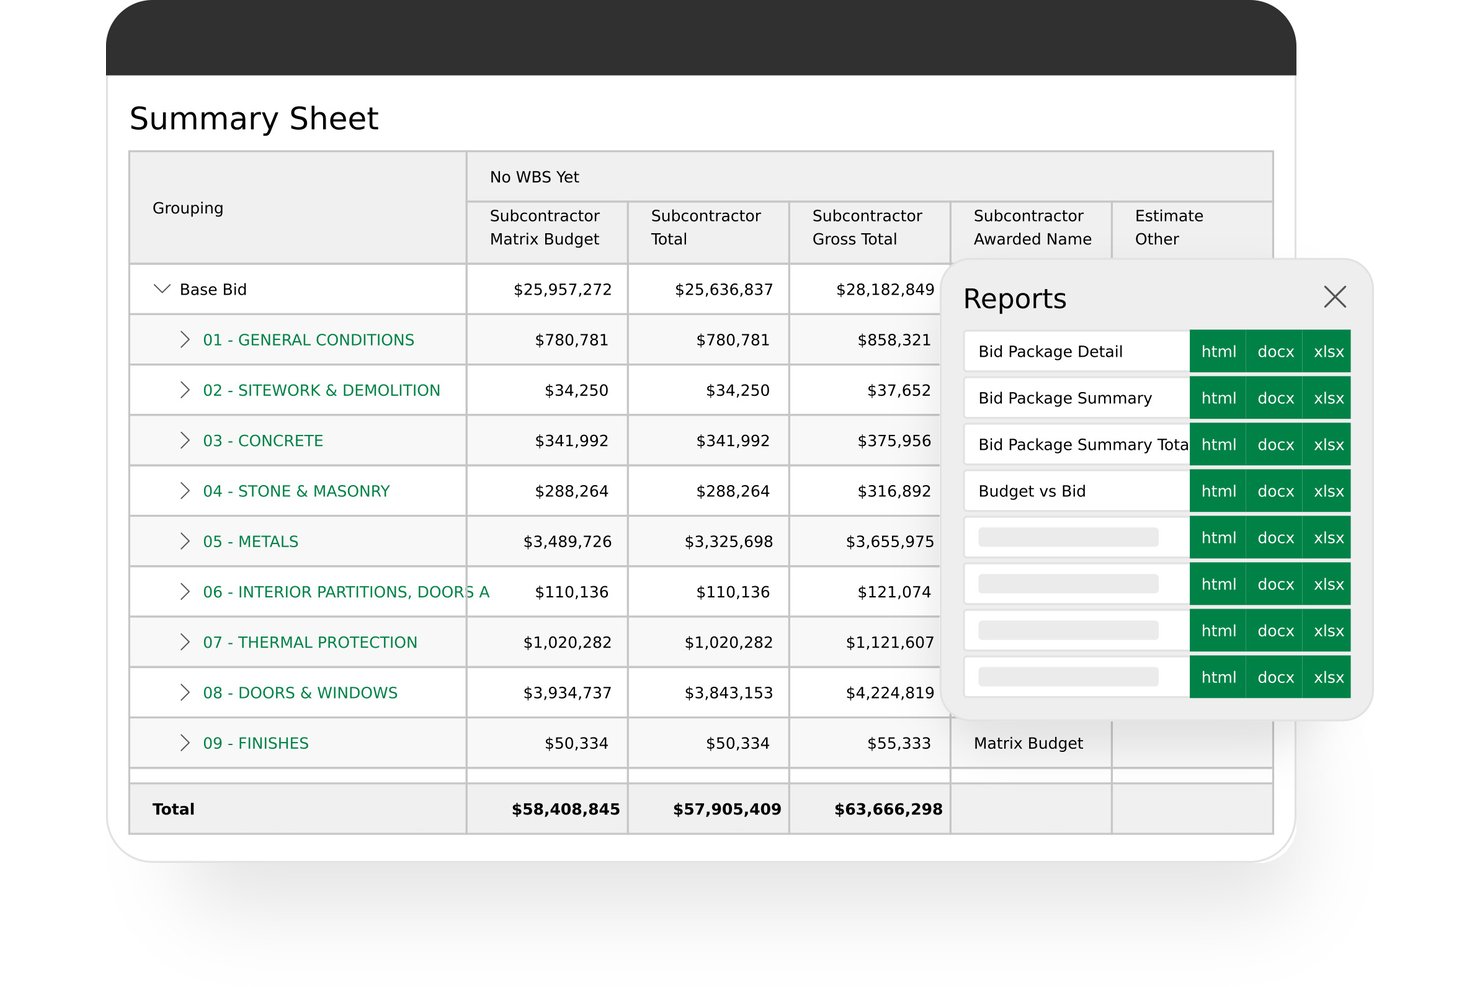Image resolution: width=1480 pixels, height=987 pixels.
Task: Expand 07 - THERMAL PROTECTION row
Action: tap(185, 642)
